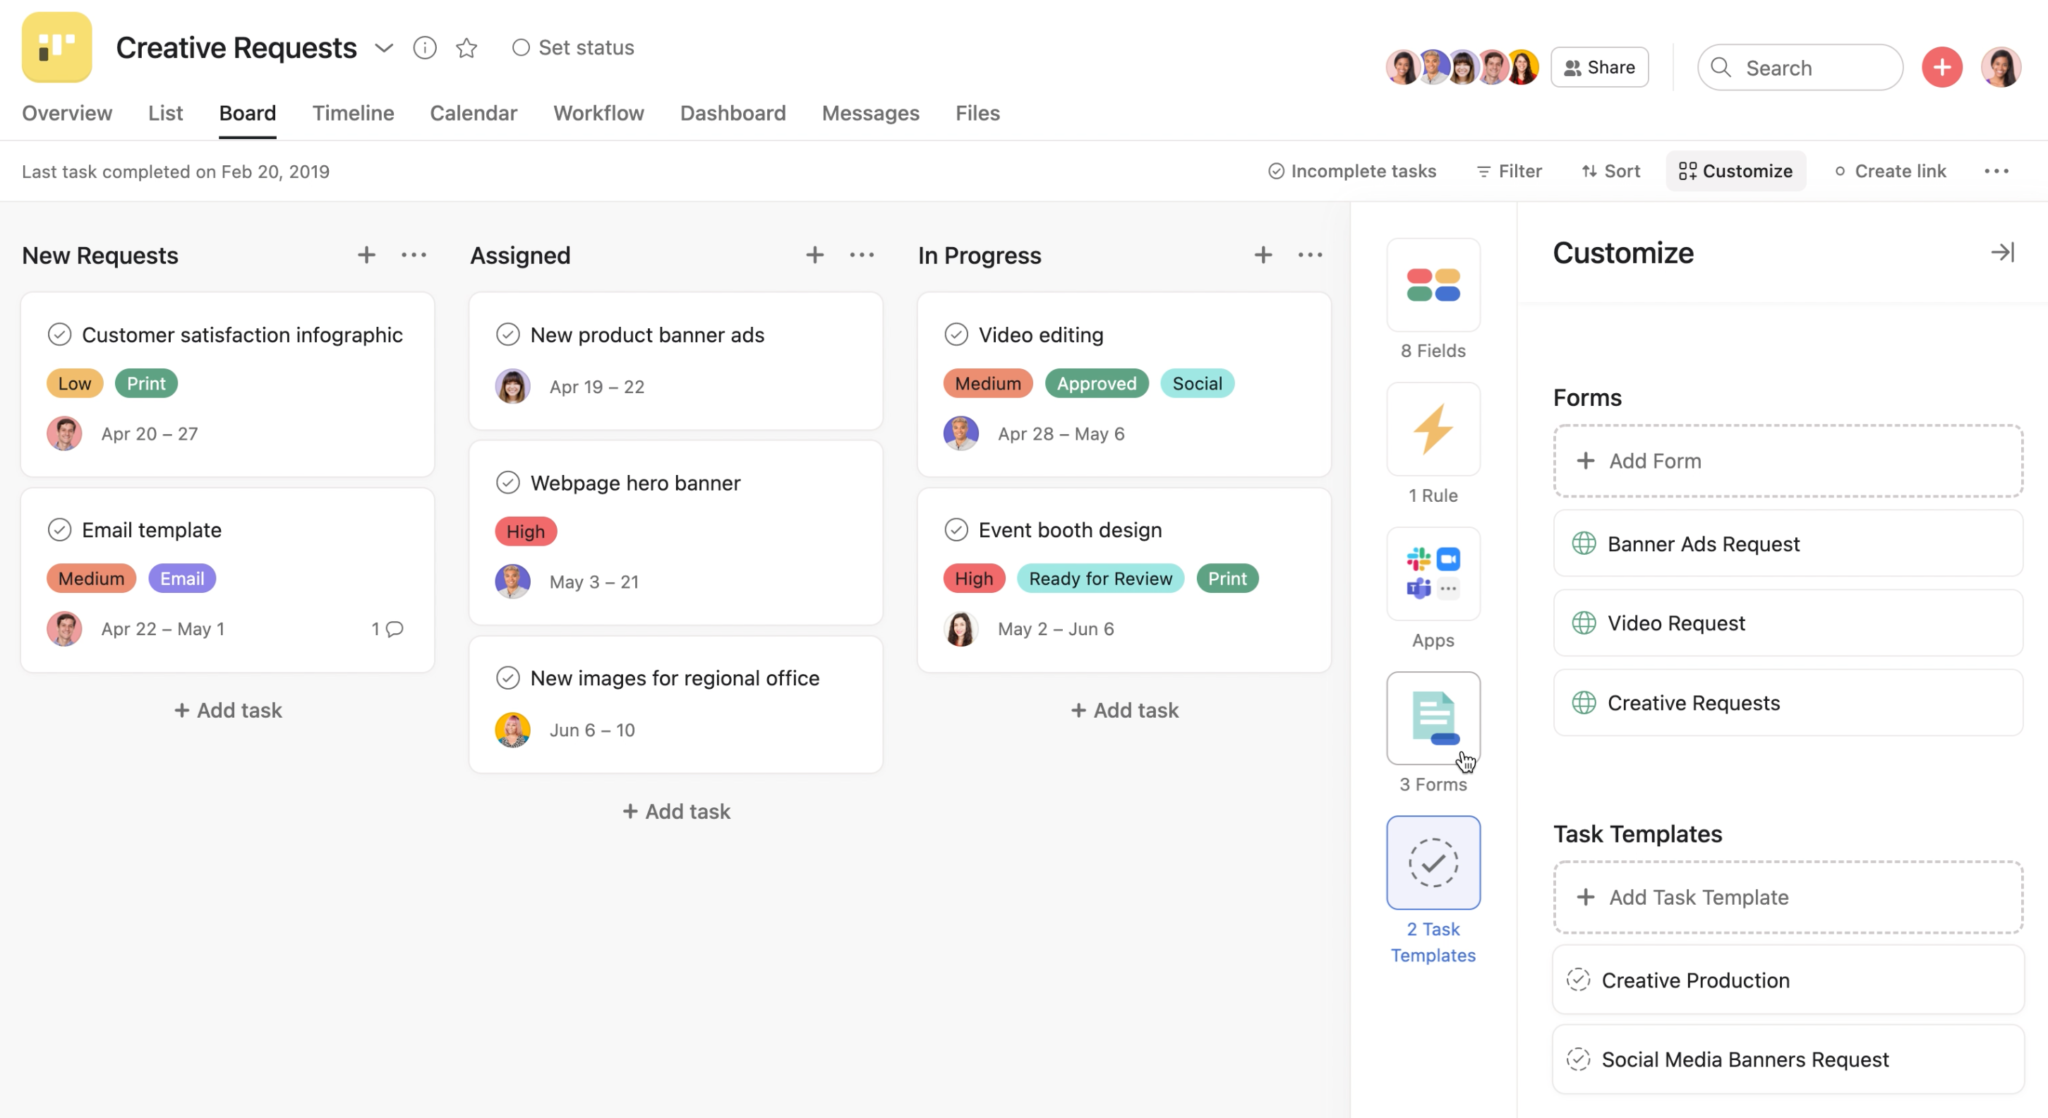Image resolution: width=2048 pixels, height=1118 pixels.
Task: Expand the Creative Requests title dropdown arrow
Action: 384,48
